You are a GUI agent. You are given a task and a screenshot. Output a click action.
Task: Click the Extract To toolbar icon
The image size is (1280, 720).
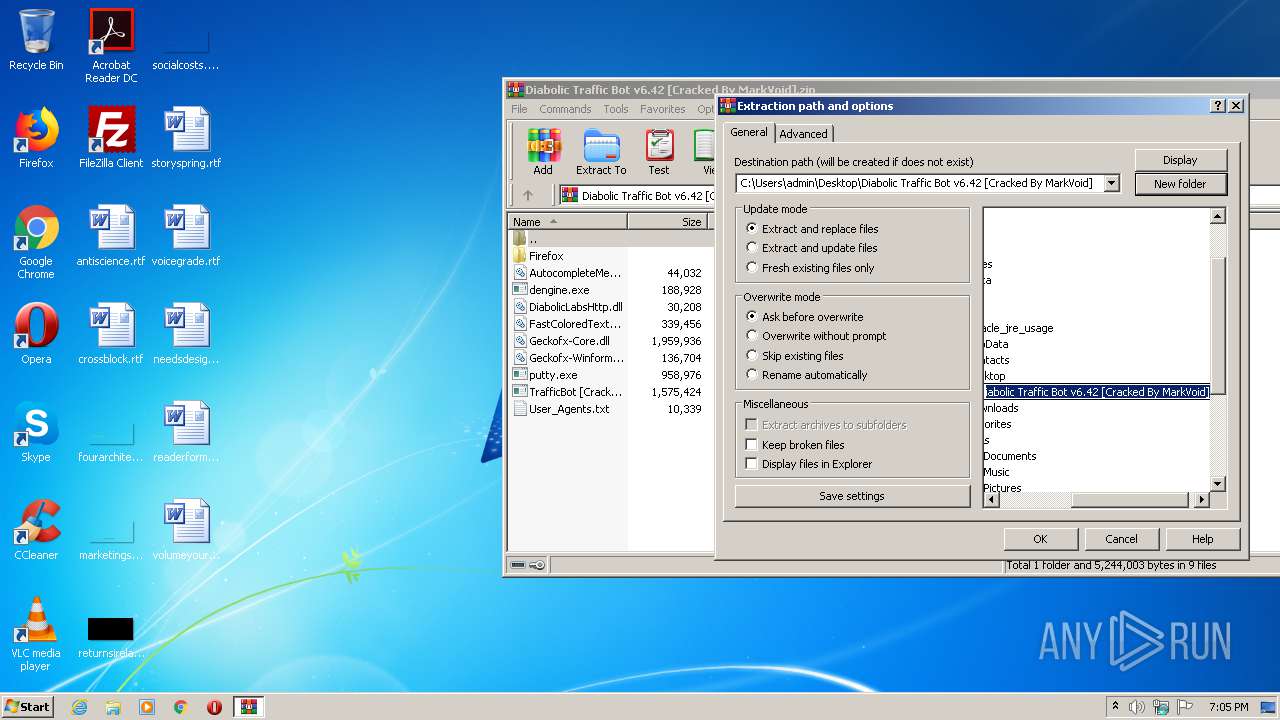click(x=601, y=152)
